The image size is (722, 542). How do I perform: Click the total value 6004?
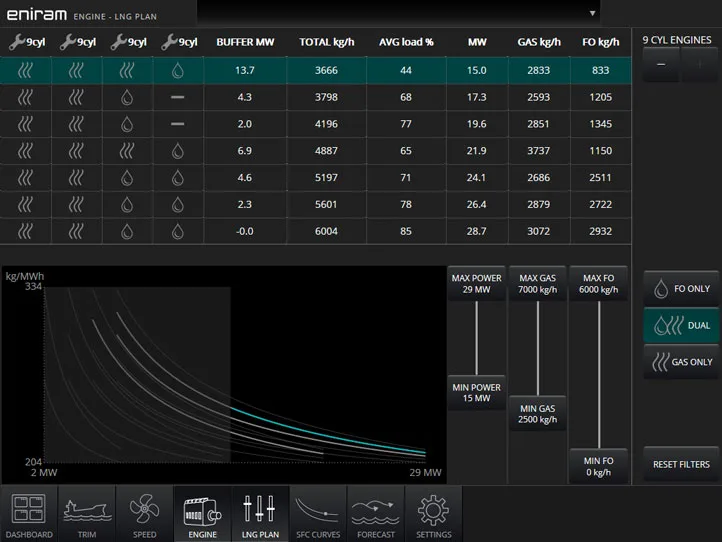pos(326,231)
